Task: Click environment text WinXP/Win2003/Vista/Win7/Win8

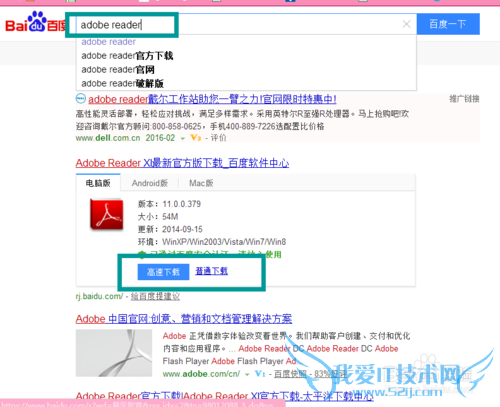Action: pos(224,242)
